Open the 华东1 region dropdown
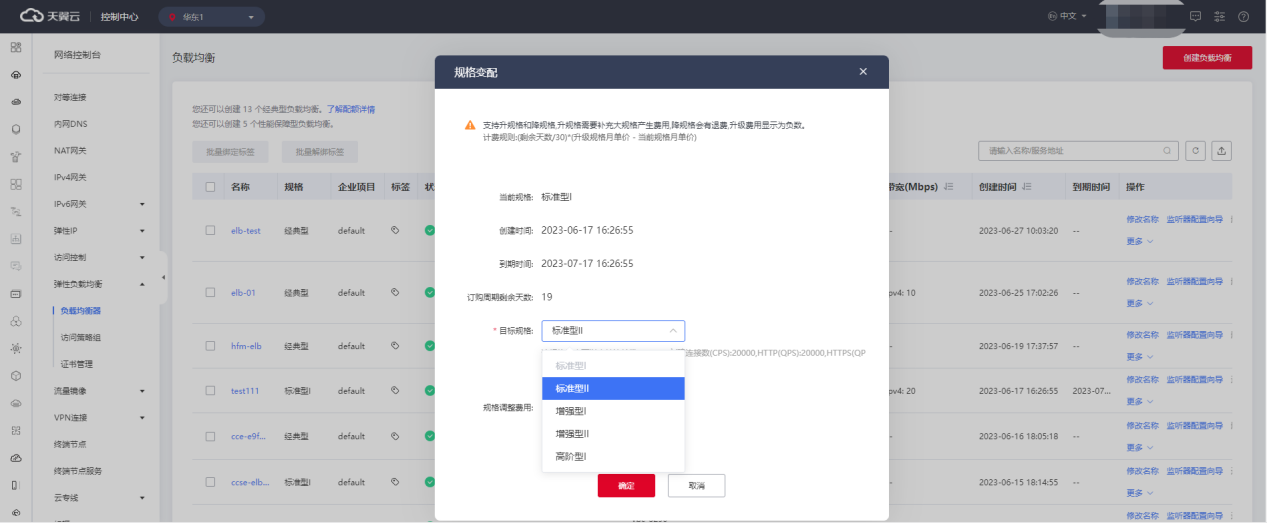 point(211,17)
